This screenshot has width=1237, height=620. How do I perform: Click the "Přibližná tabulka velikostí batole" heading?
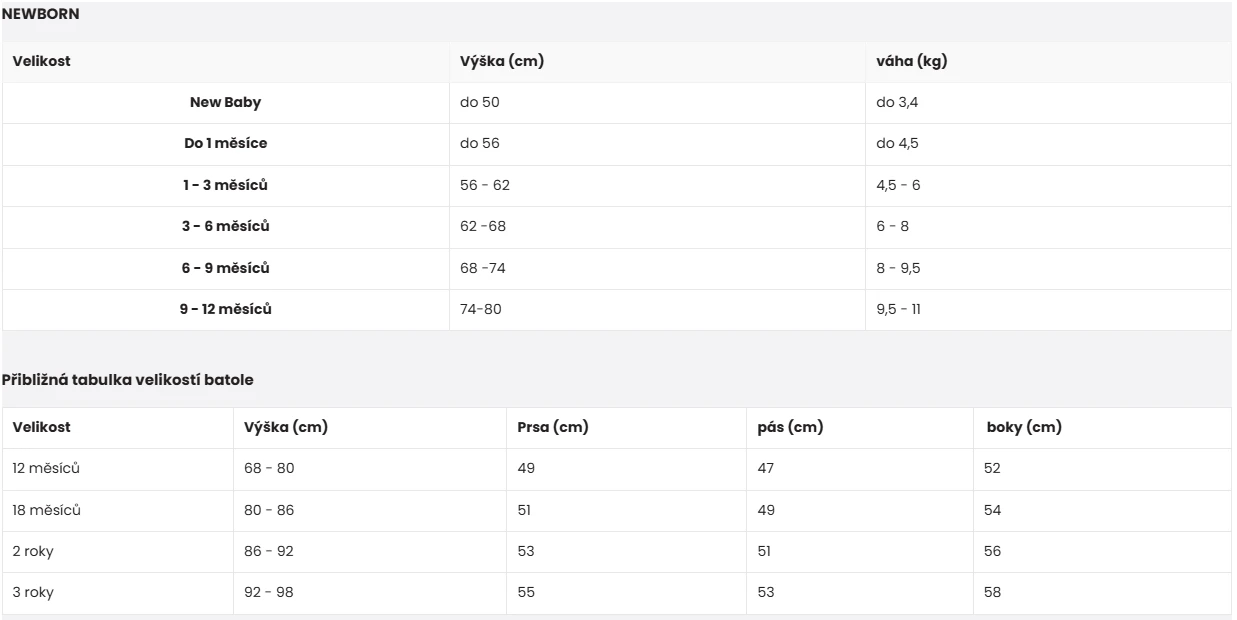click(x=127, y=380)
